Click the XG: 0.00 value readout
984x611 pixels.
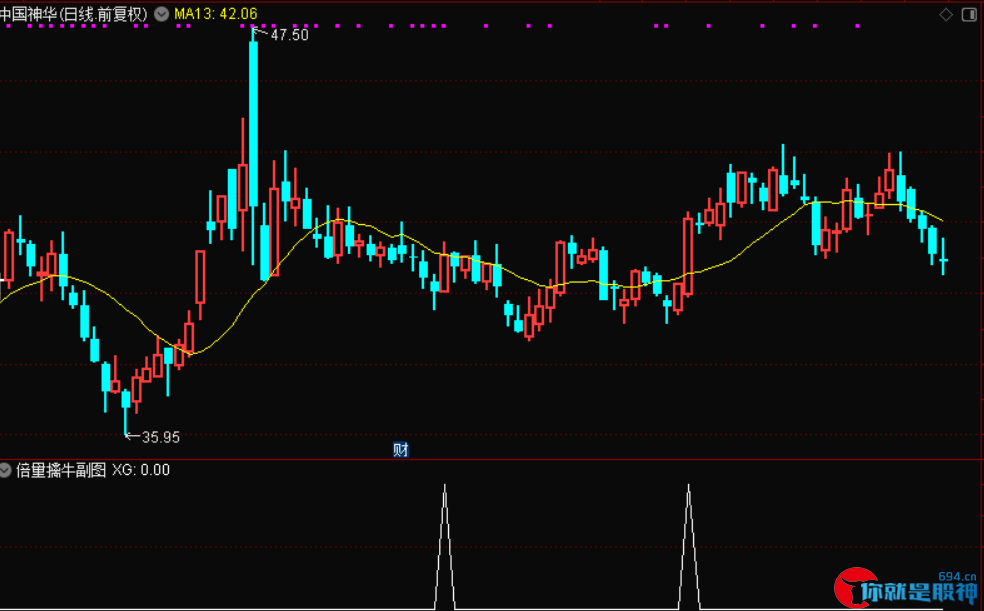pos(141,470)
